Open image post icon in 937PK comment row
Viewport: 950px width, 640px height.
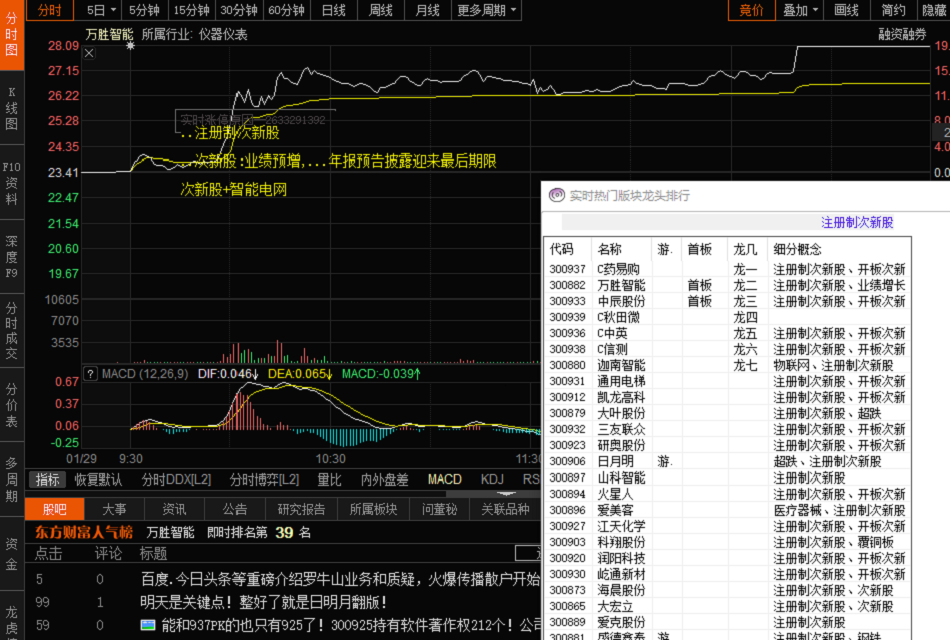(x=148, y=624)
